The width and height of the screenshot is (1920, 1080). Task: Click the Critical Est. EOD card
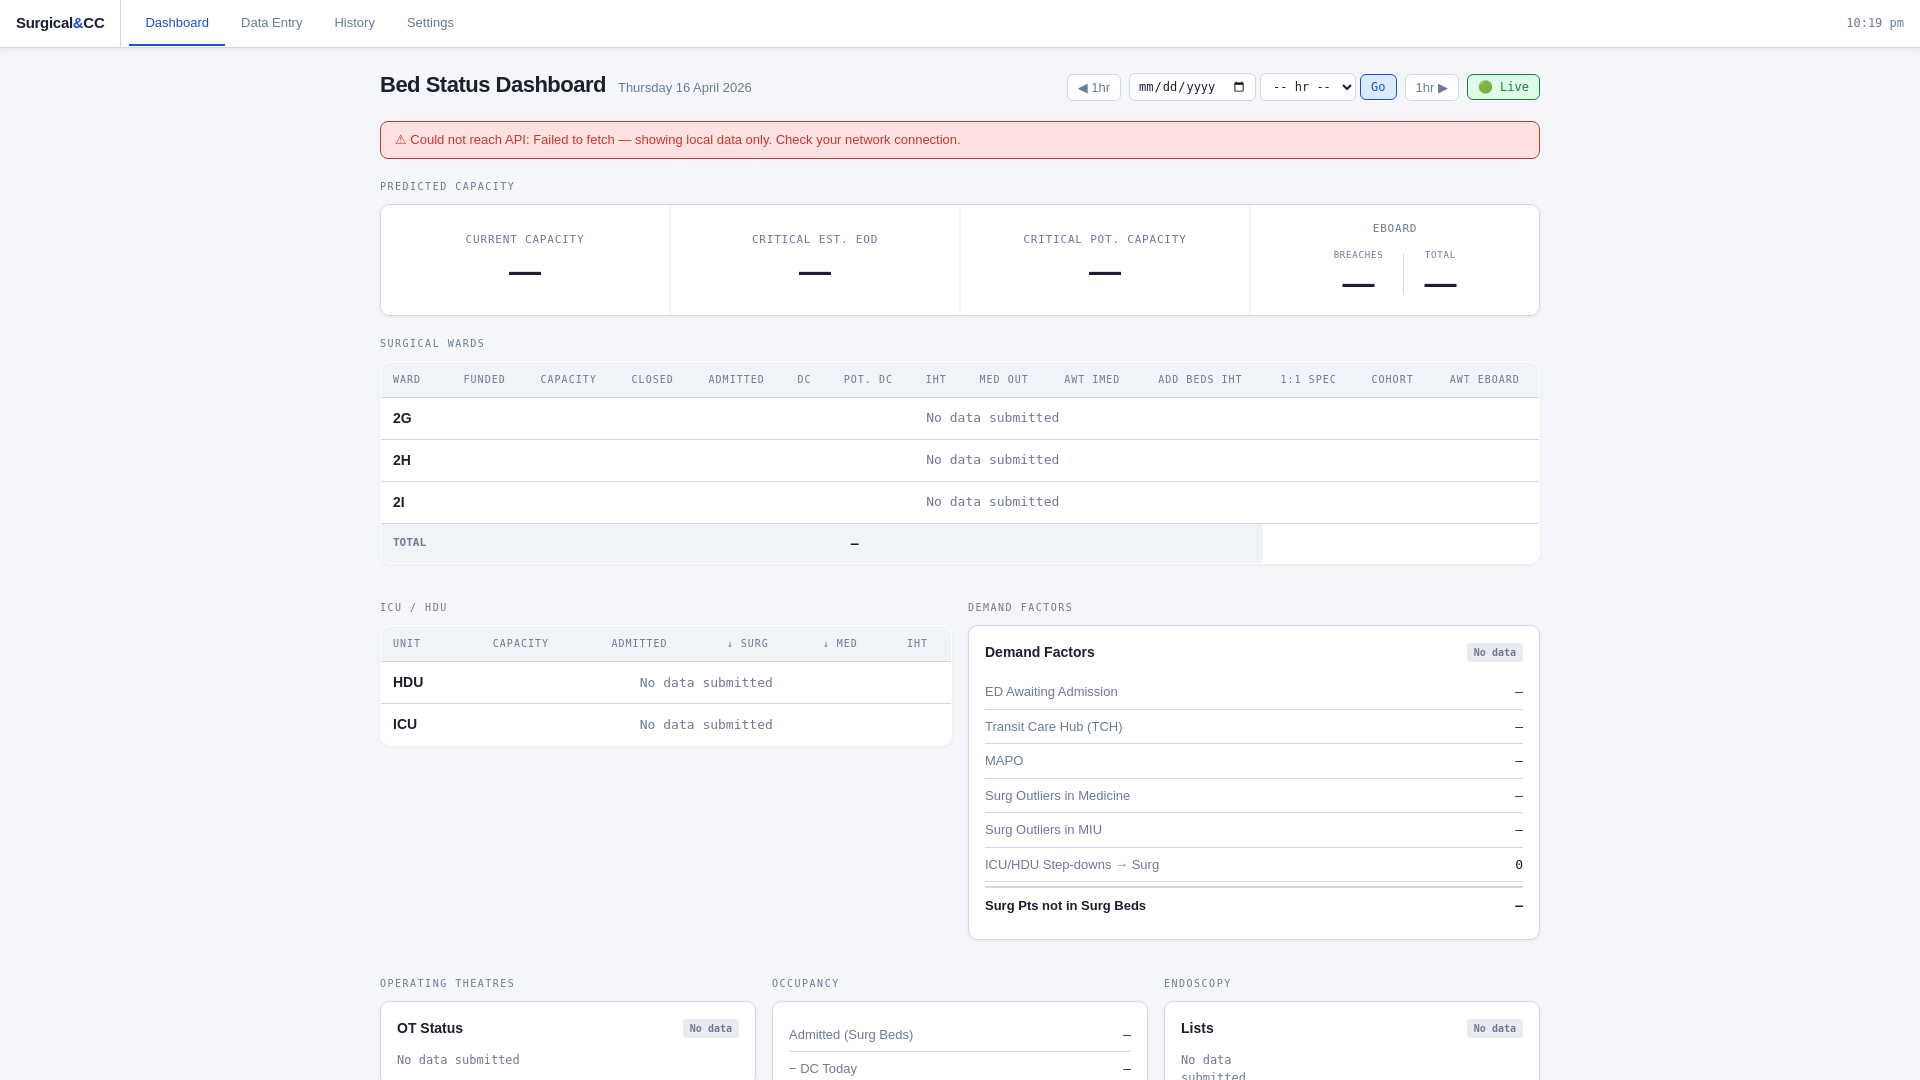815,260
